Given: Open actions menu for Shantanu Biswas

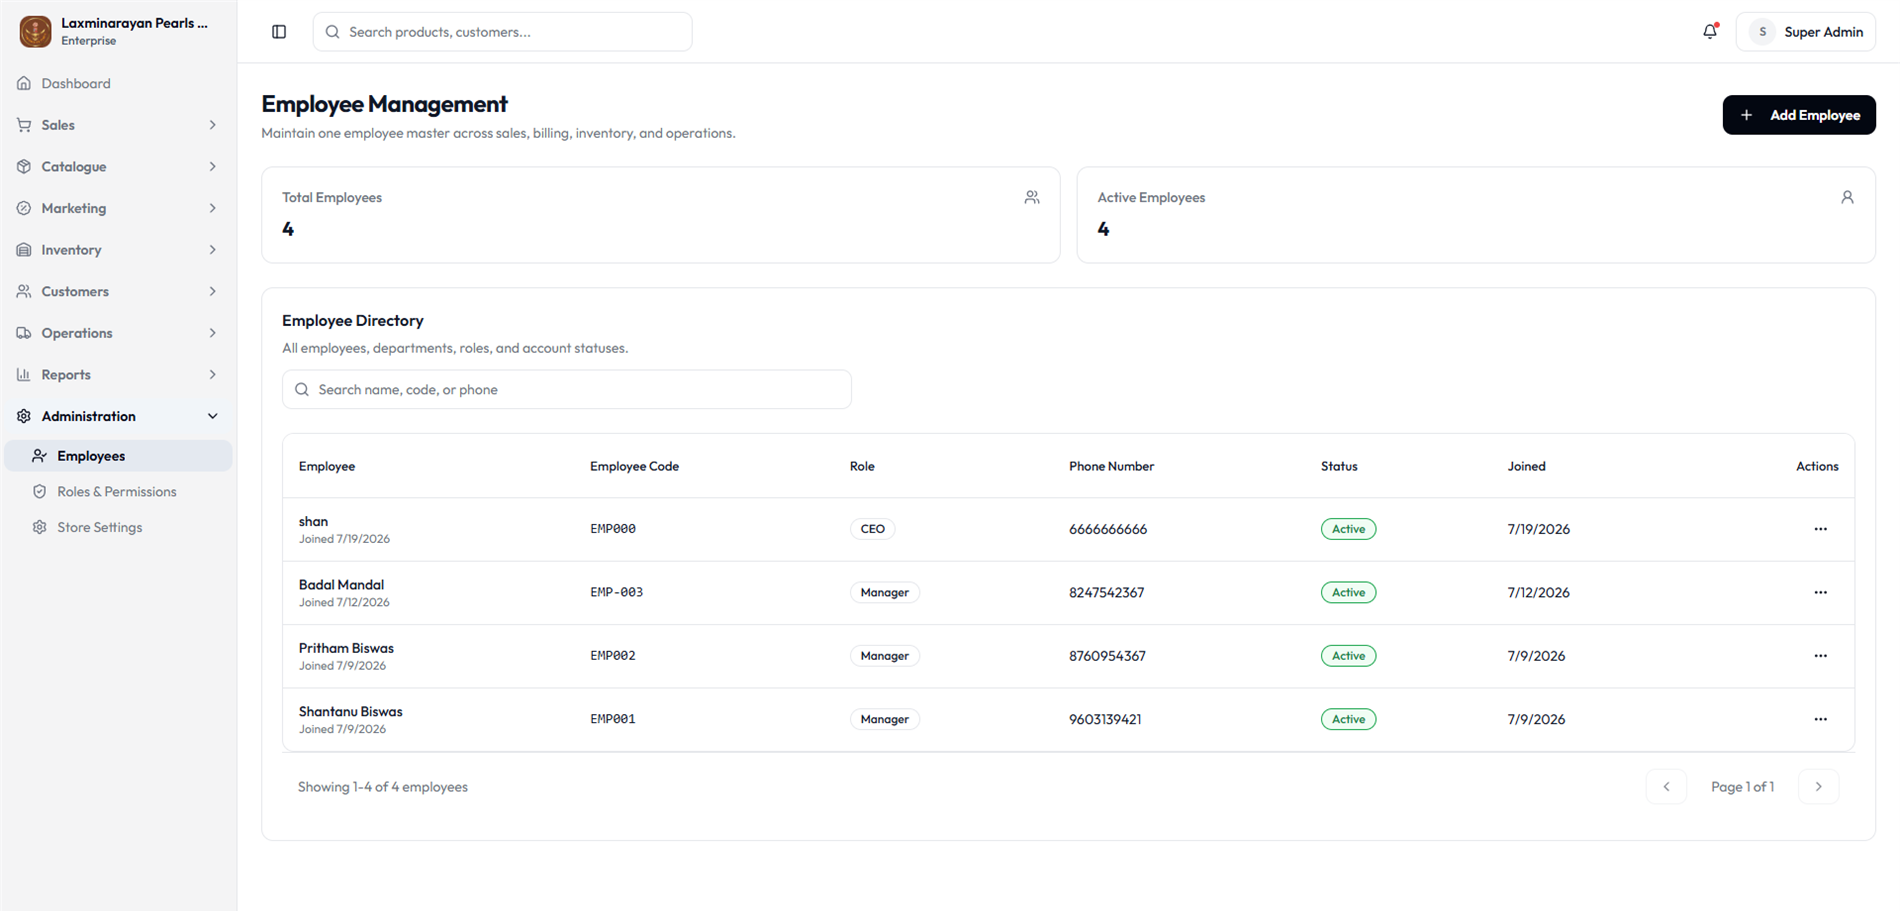Looking at the screenshot, I should tap(1820, 719).
